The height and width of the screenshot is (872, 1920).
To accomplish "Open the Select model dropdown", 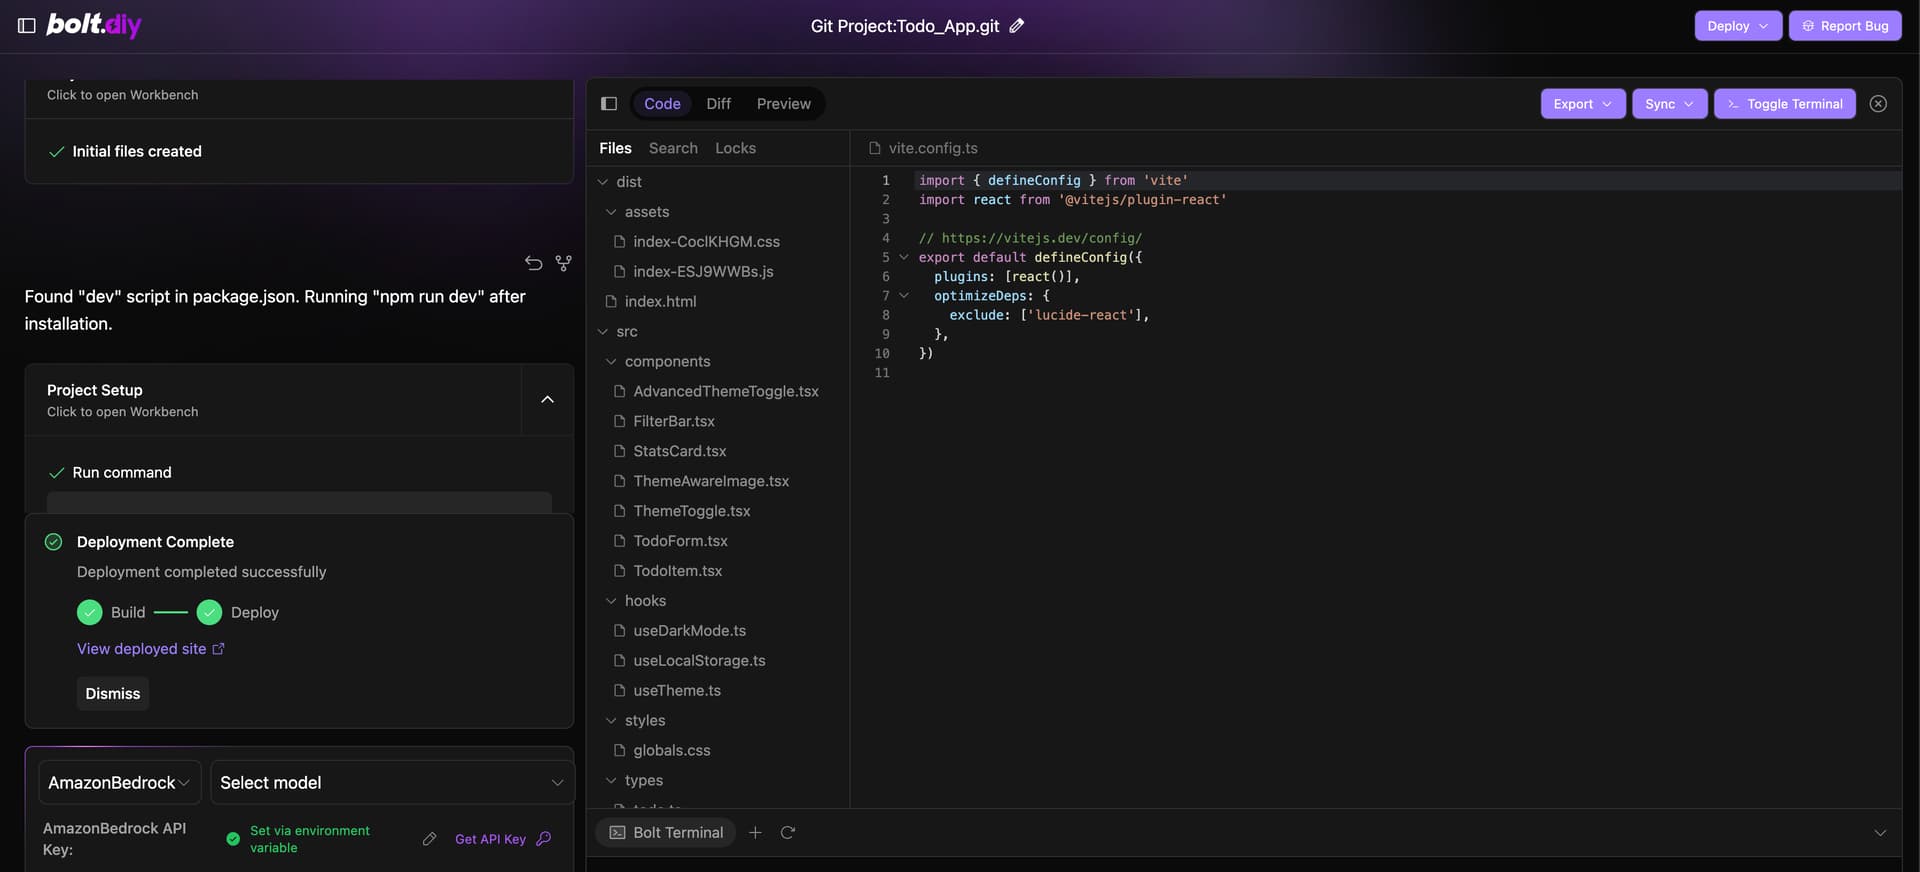I will (x=392, y=783).
